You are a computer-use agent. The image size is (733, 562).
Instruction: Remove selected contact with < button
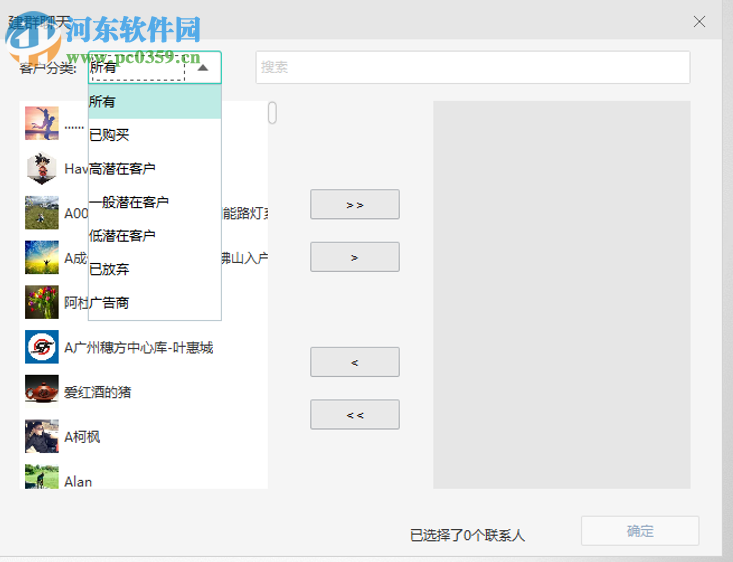tap(355, 362)
